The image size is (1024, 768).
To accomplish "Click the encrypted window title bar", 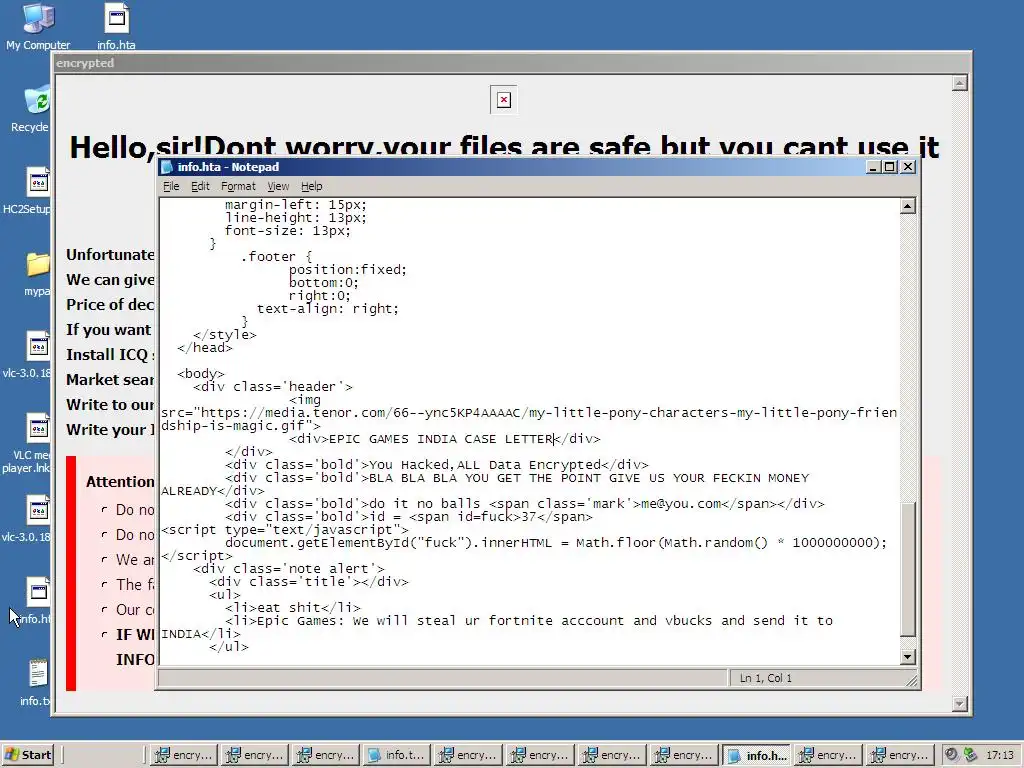I will click(511, 63).
